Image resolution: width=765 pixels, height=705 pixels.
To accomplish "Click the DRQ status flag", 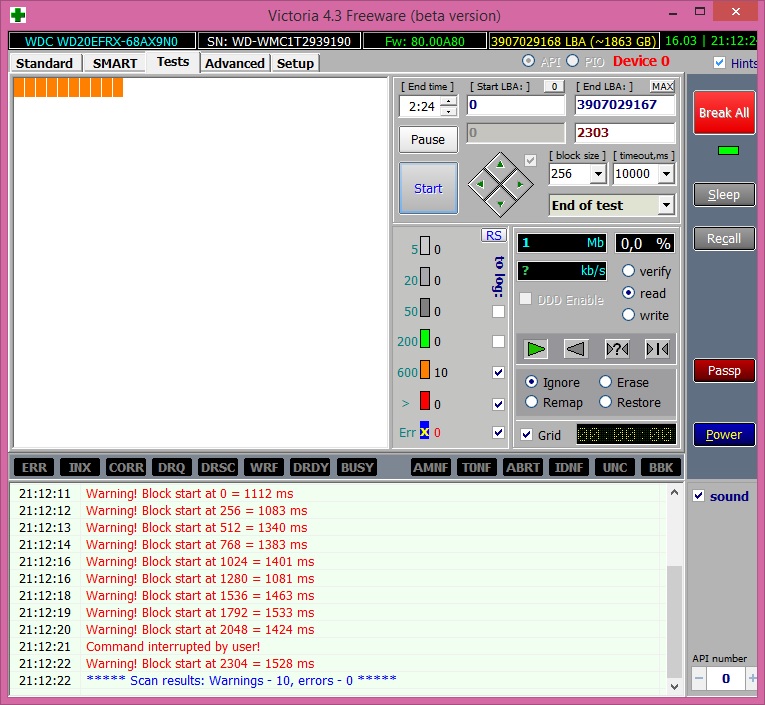I will pyautogui.click(x=172, y=468).
